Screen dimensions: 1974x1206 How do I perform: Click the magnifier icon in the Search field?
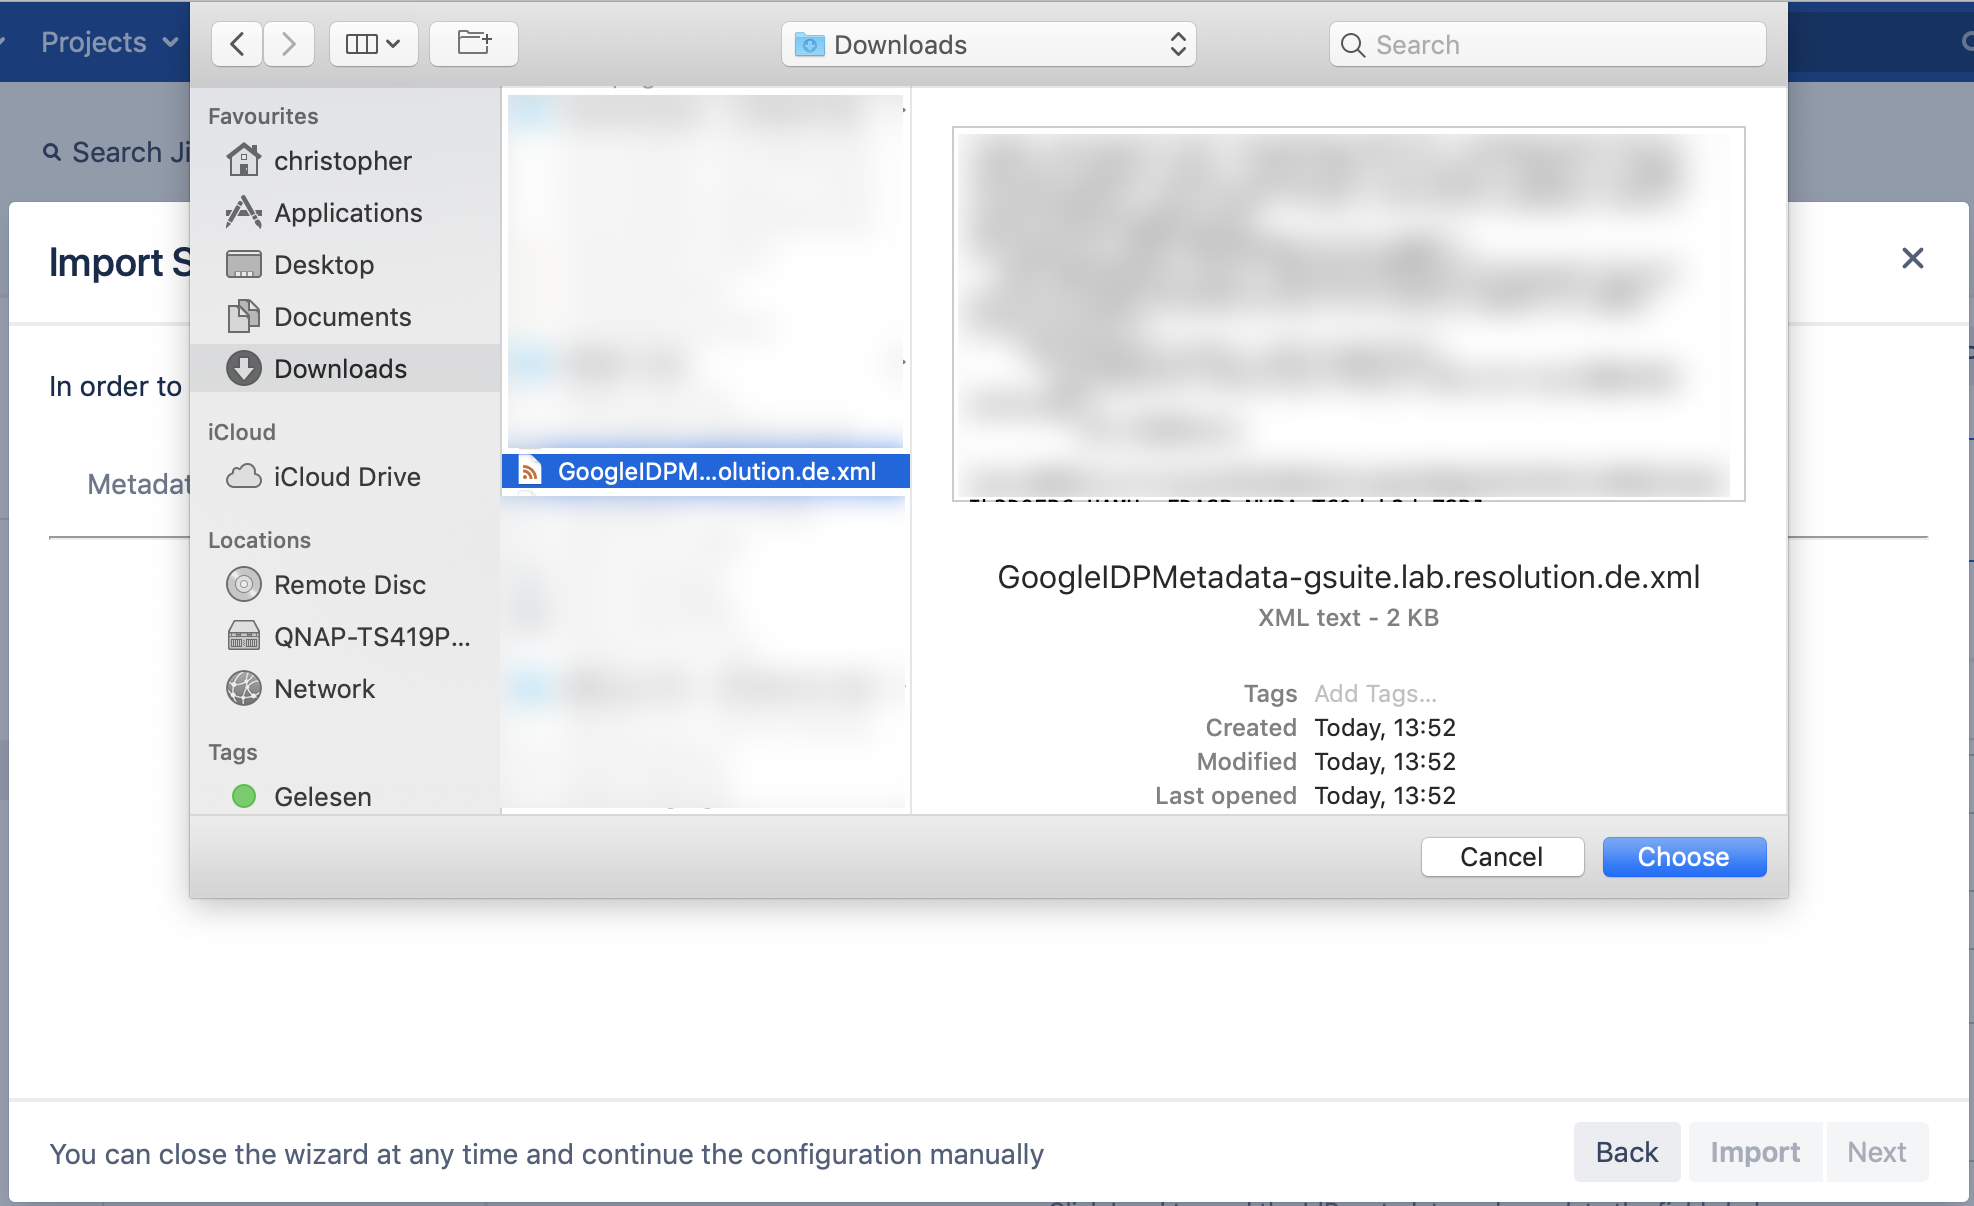point(1353,45)
